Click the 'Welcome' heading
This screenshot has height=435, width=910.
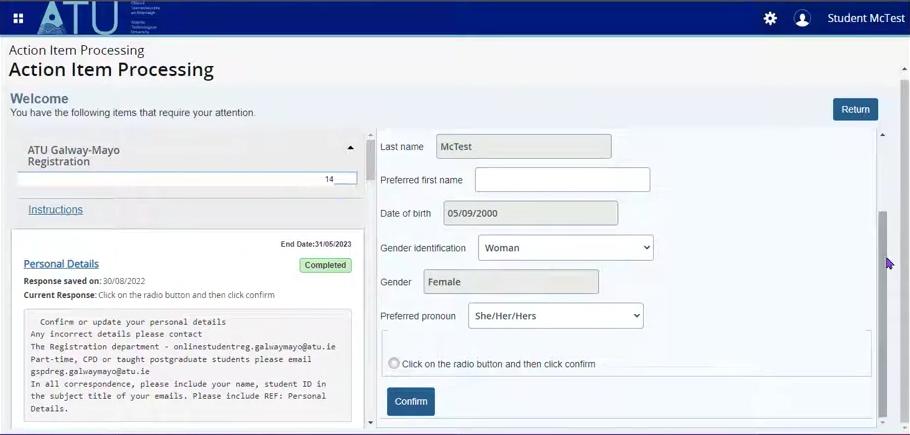39,99
